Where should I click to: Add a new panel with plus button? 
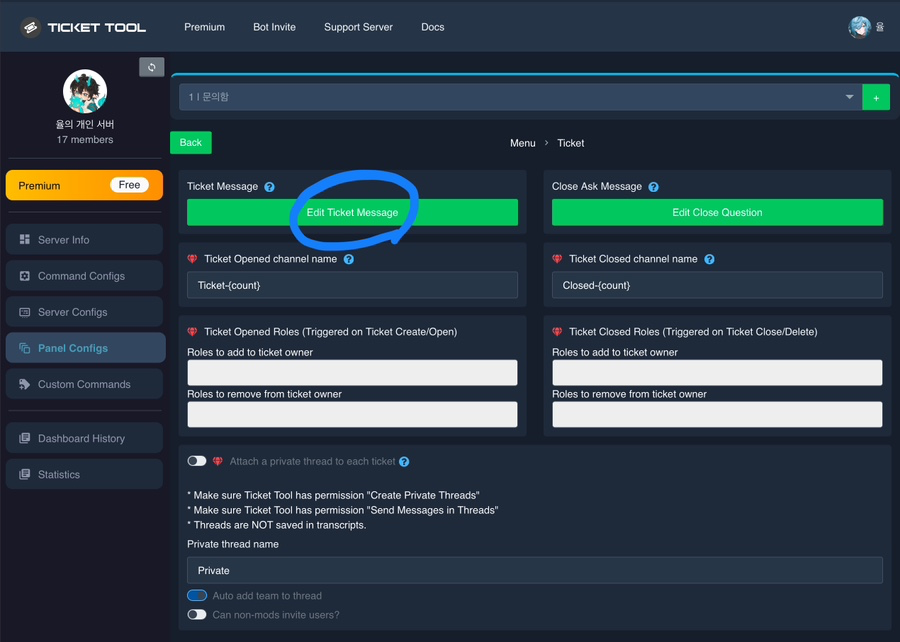click(x=876, y=98)
